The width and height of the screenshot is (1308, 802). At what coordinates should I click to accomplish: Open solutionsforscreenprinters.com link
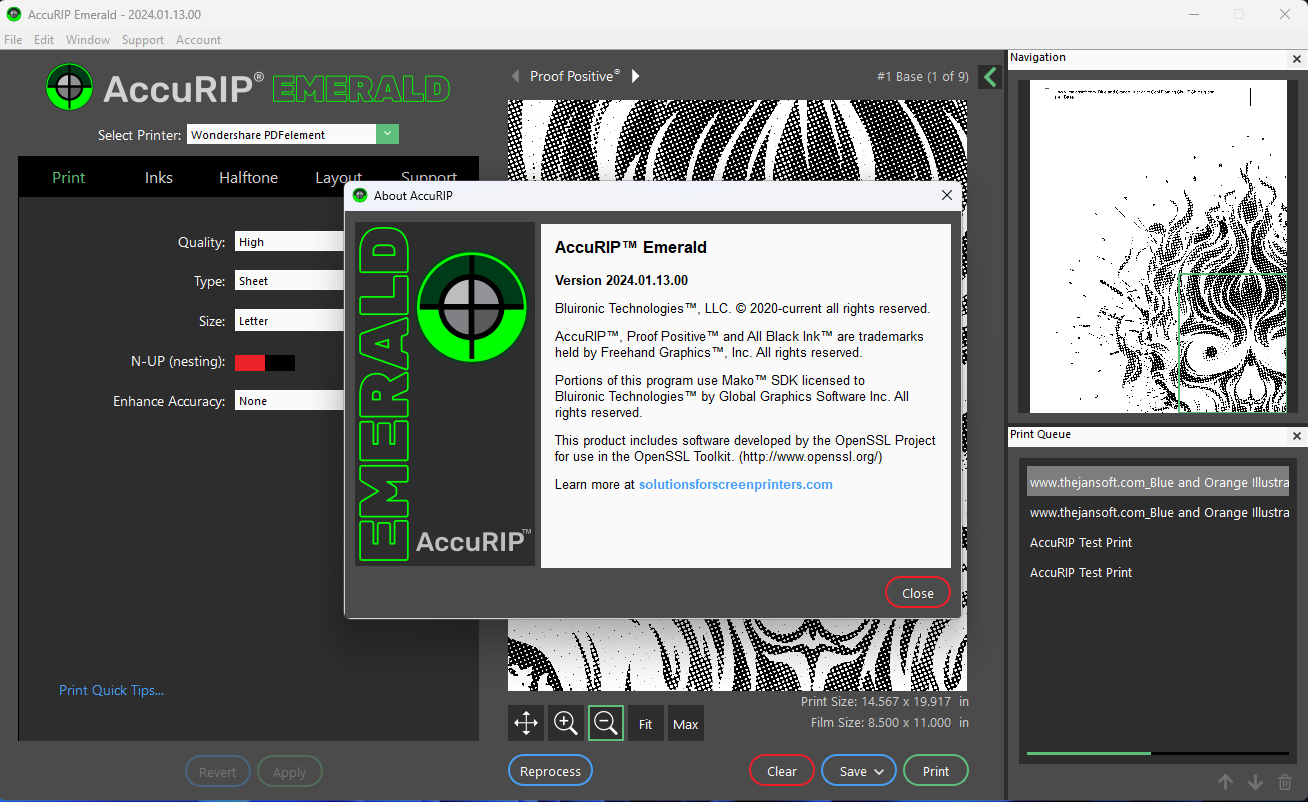click(x=736, y=484)
